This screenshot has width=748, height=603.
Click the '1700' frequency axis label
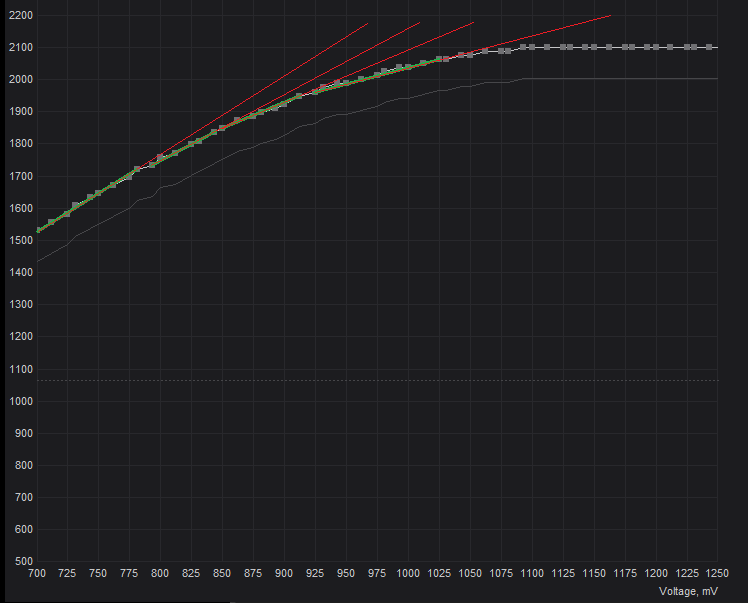click(x=21, y=177)
